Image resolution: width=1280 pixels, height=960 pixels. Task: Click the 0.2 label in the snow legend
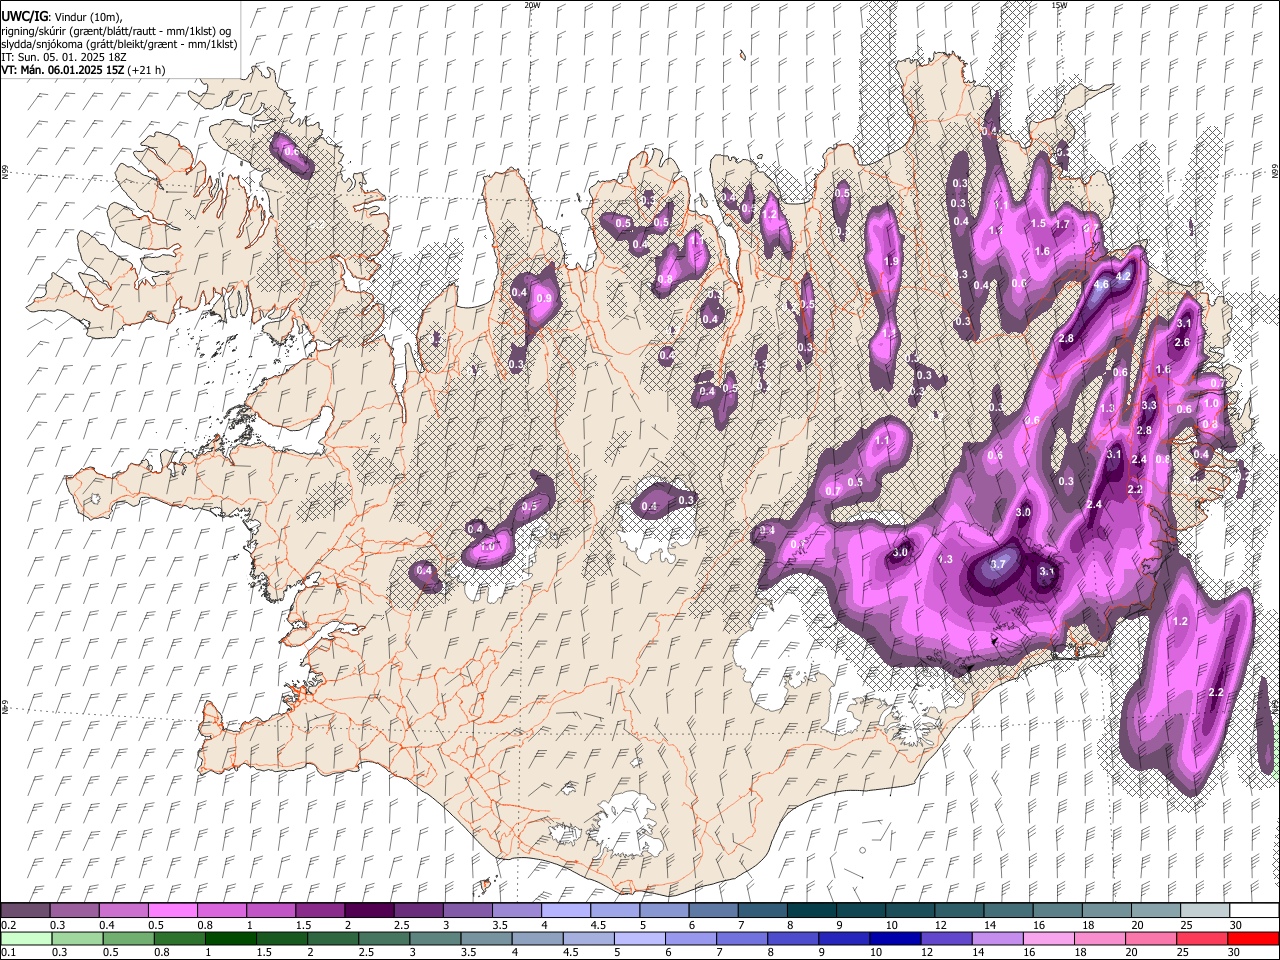(x=9, y=925)
